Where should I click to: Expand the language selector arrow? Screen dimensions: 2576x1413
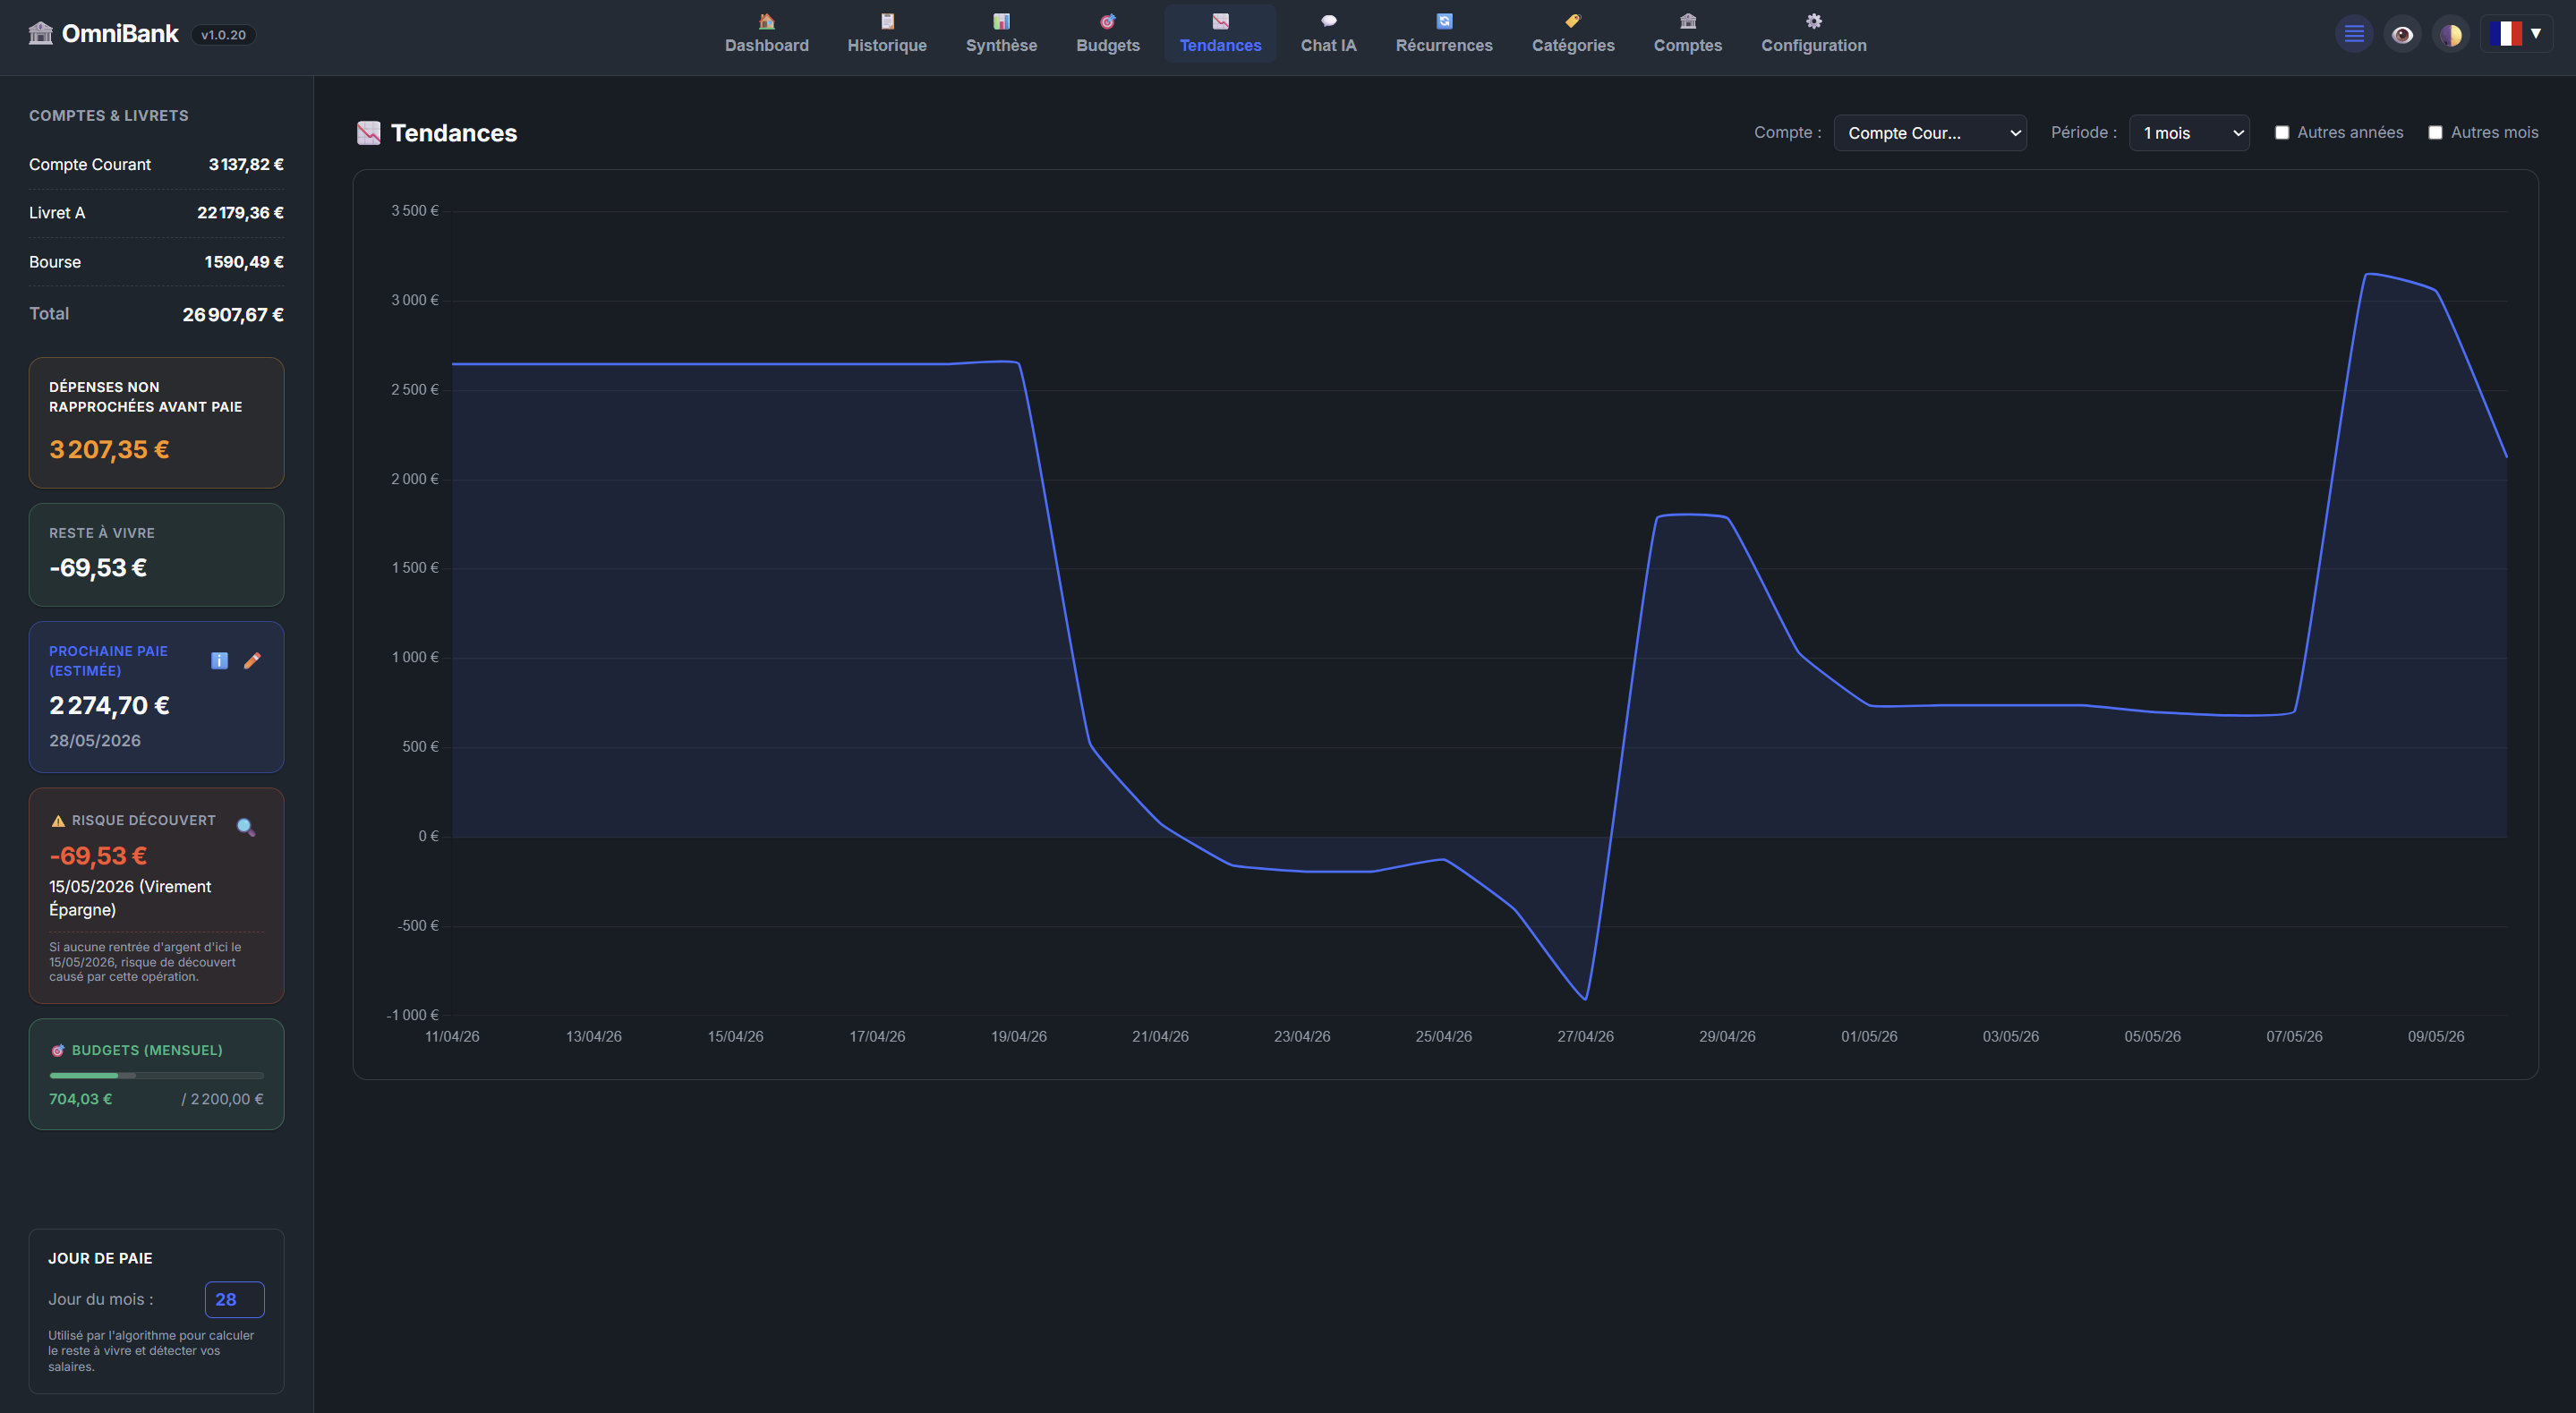coord(2536,33)
